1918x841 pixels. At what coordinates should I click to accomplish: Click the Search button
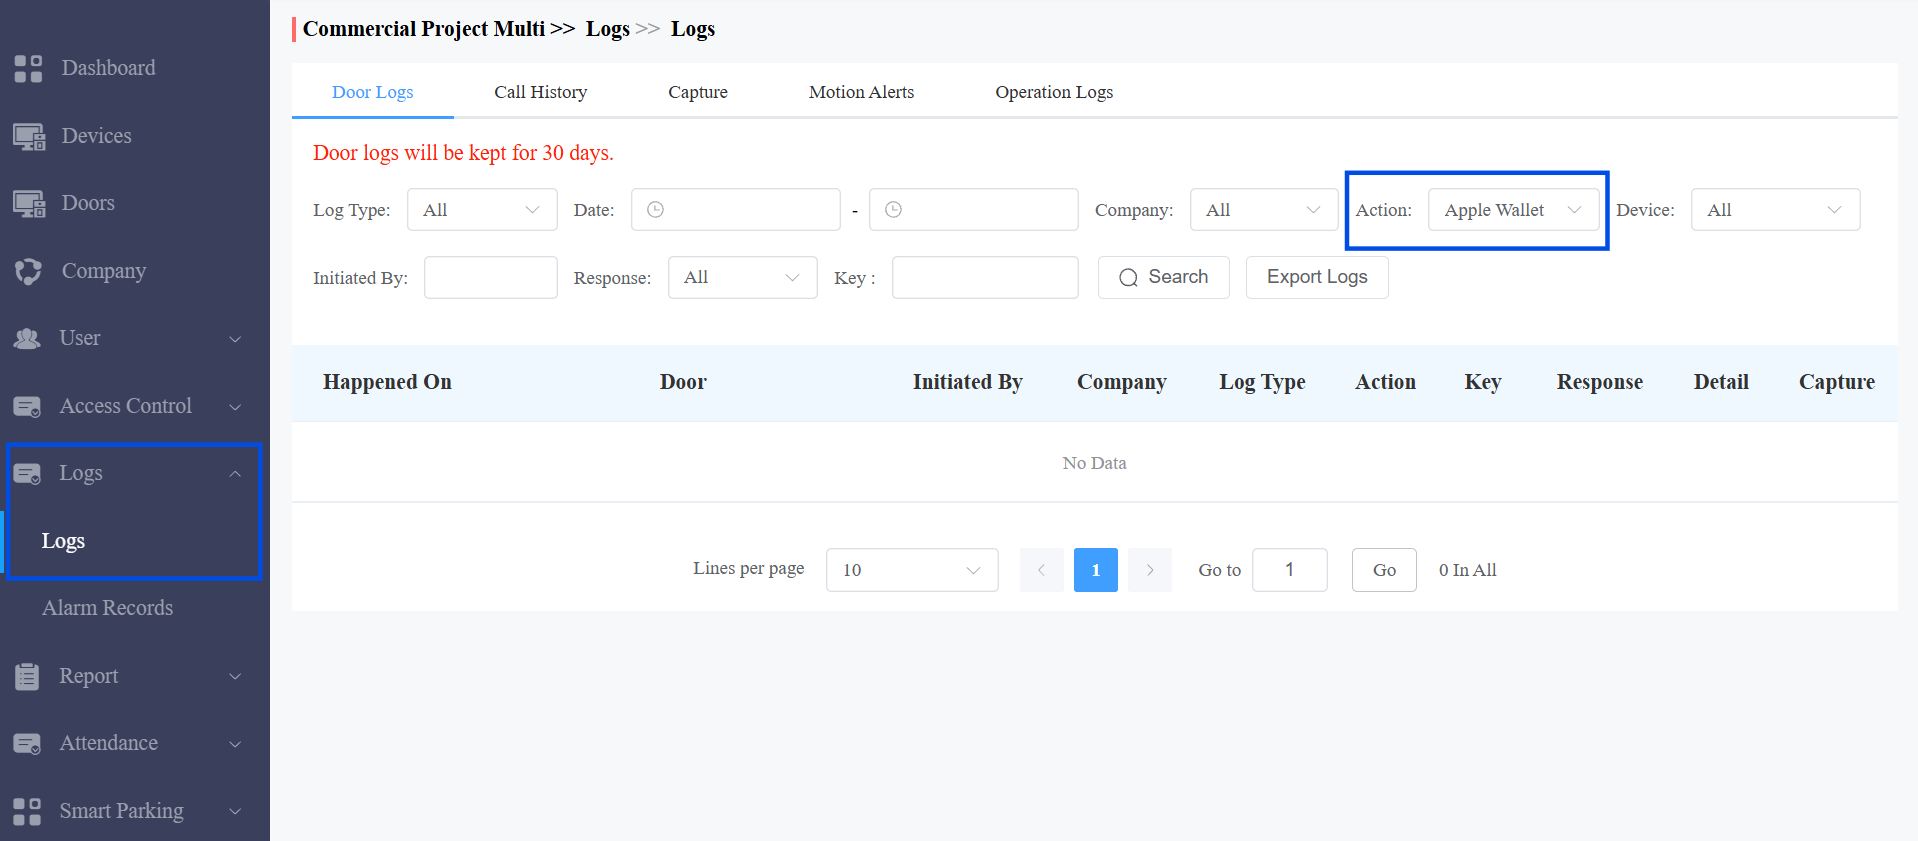click(1164, 278)
